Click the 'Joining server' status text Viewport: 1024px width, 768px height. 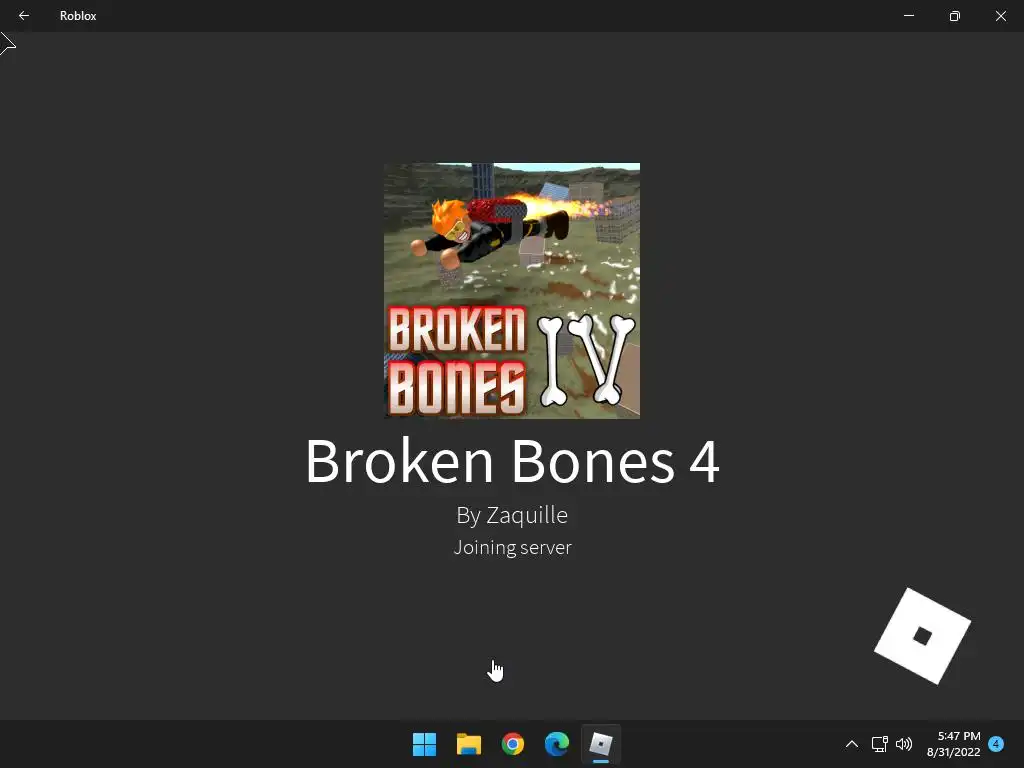[x=512, y=547]
